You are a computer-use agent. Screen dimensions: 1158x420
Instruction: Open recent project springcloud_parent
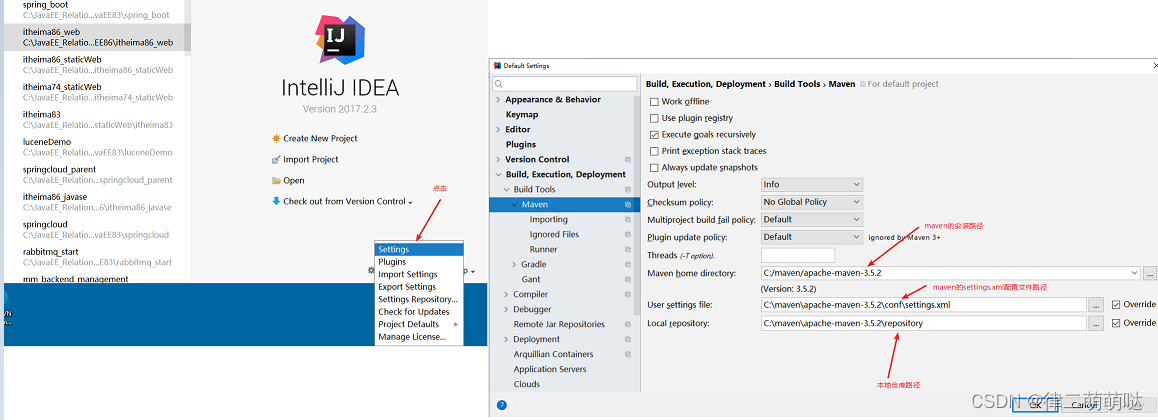pos(97,174)
